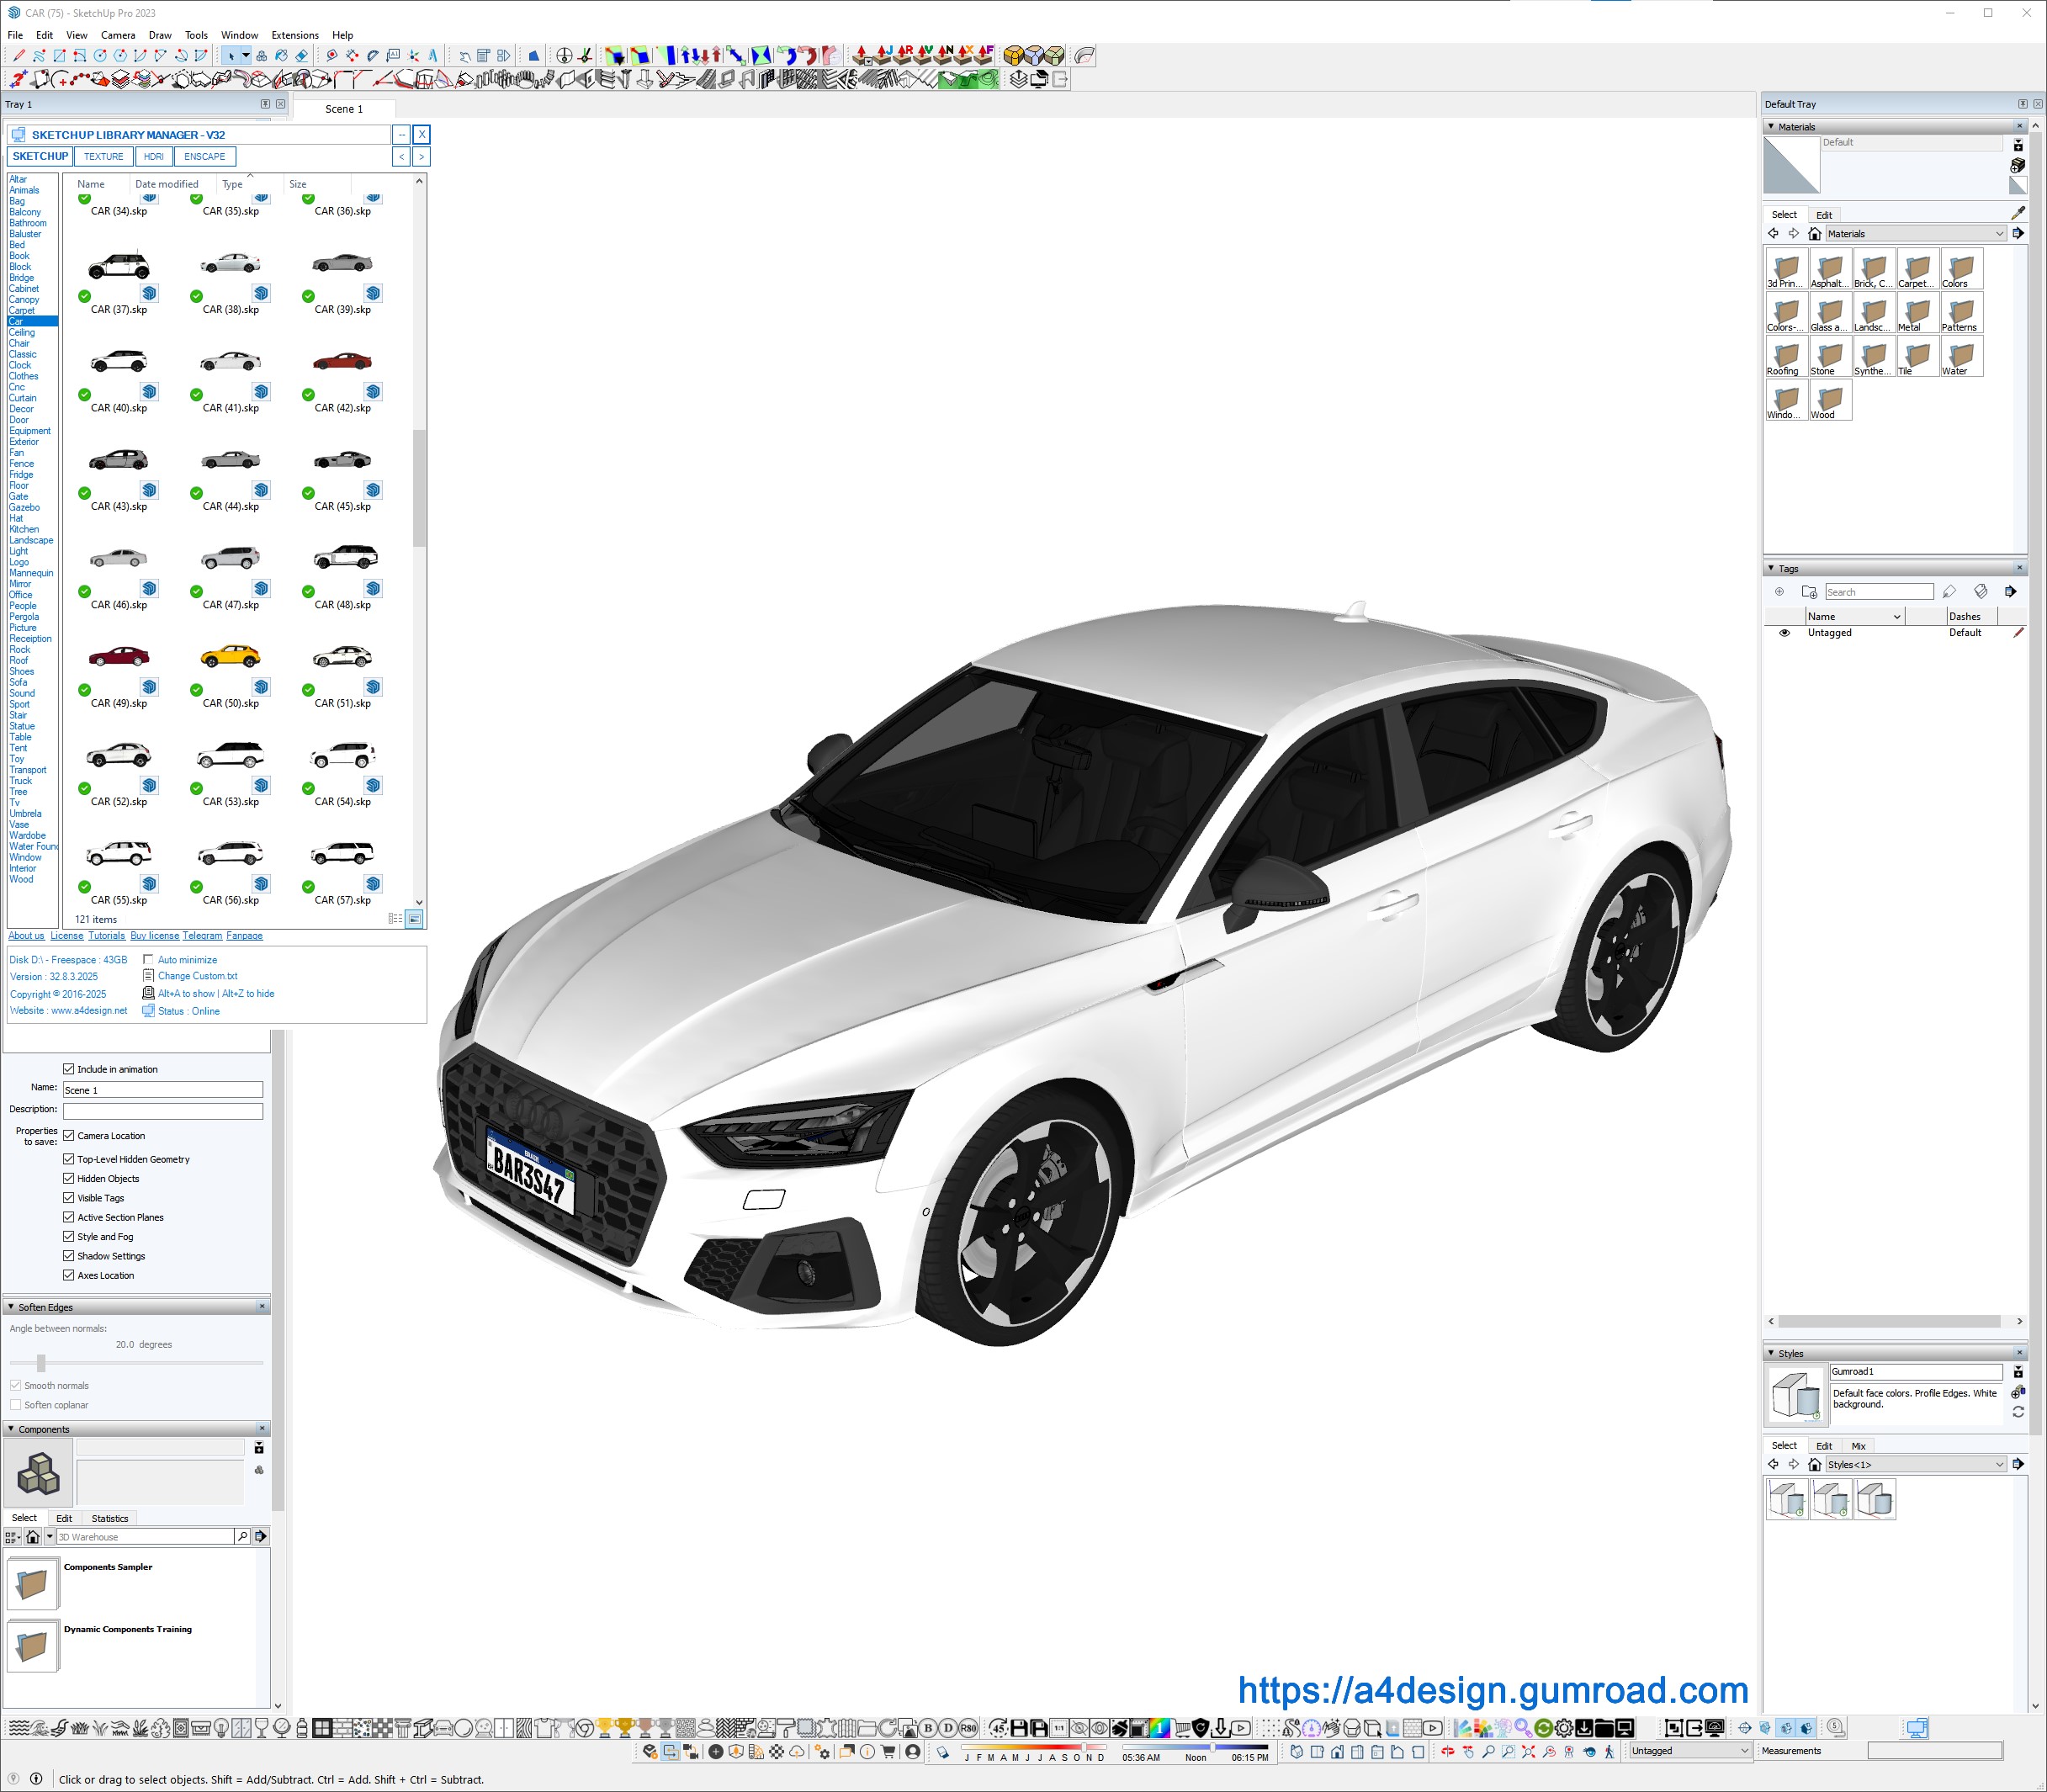Open the Tutorials link
The width and height of the screenshot is (2047, 1792).
tap(106, 936)
